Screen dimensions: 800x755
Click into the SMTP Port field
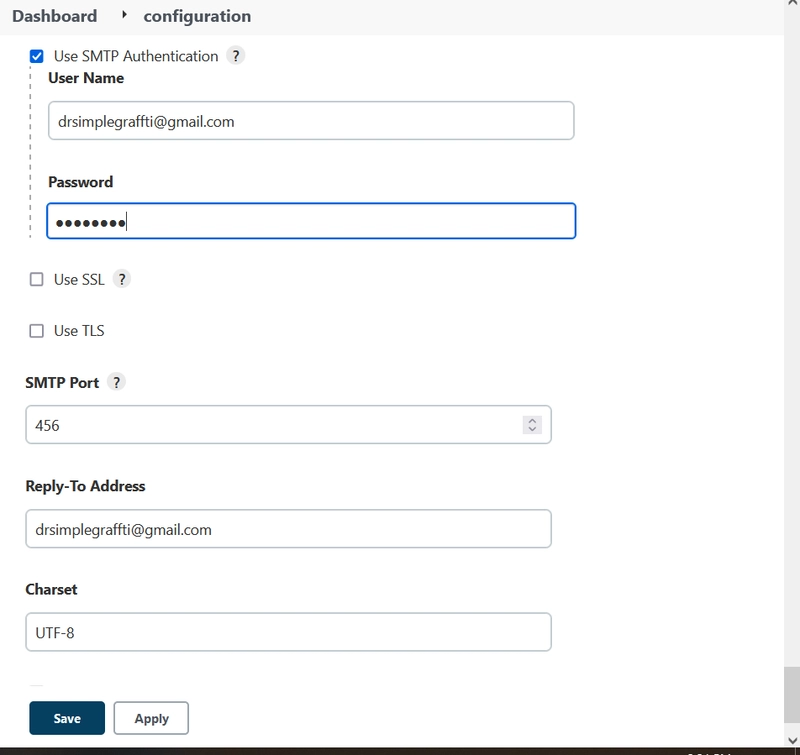[288, 425]
